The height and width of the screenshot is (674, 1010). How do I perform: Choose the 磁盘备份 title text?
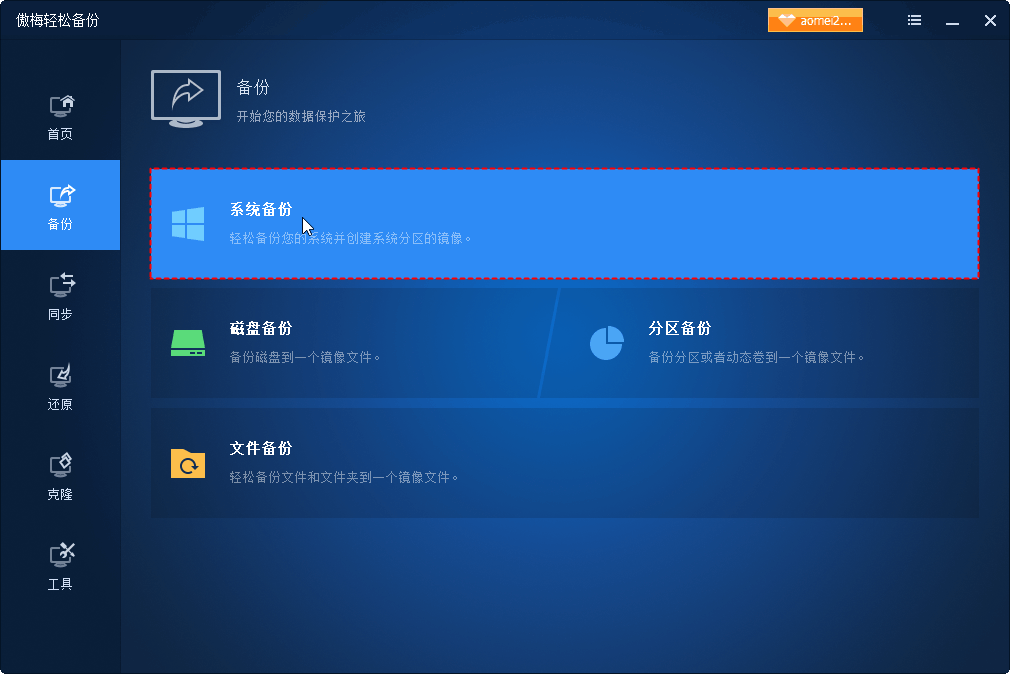261,329
